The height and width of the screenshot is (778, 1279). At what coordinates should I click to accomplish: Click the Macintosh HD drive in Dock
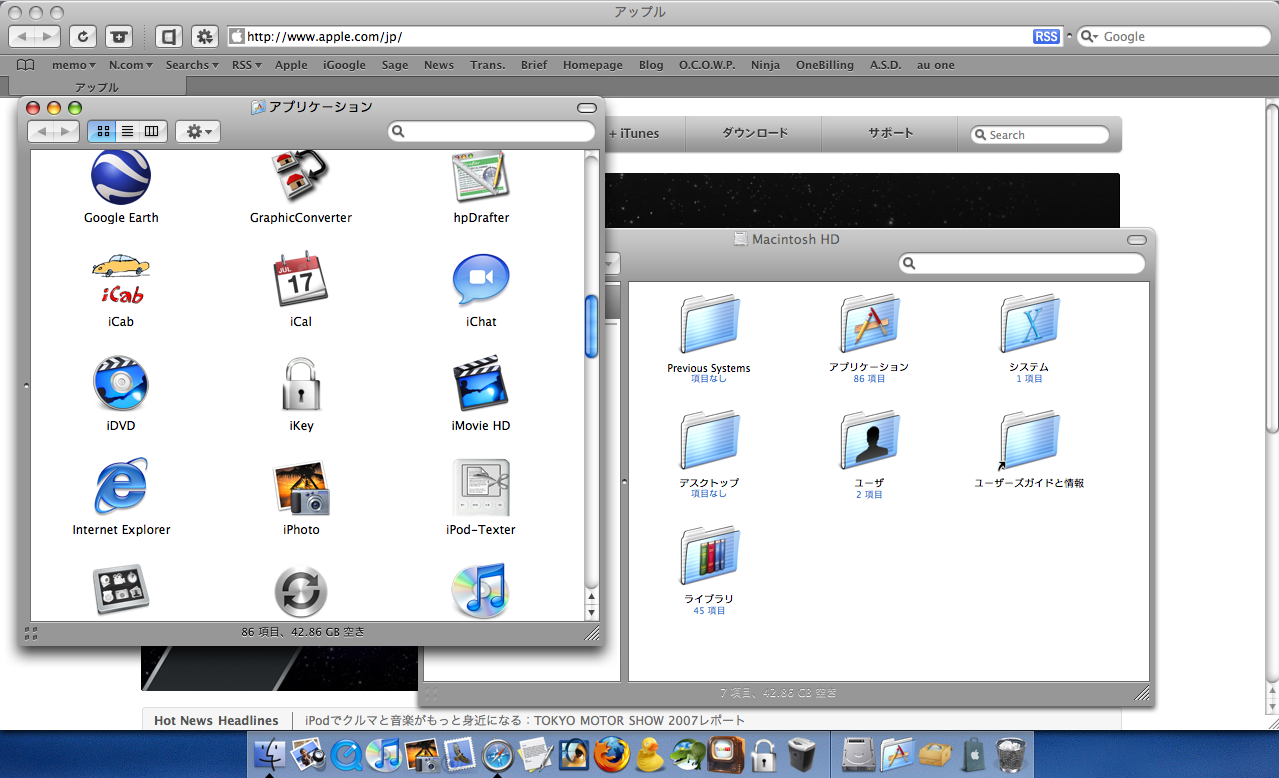click(x=860, y=753)
